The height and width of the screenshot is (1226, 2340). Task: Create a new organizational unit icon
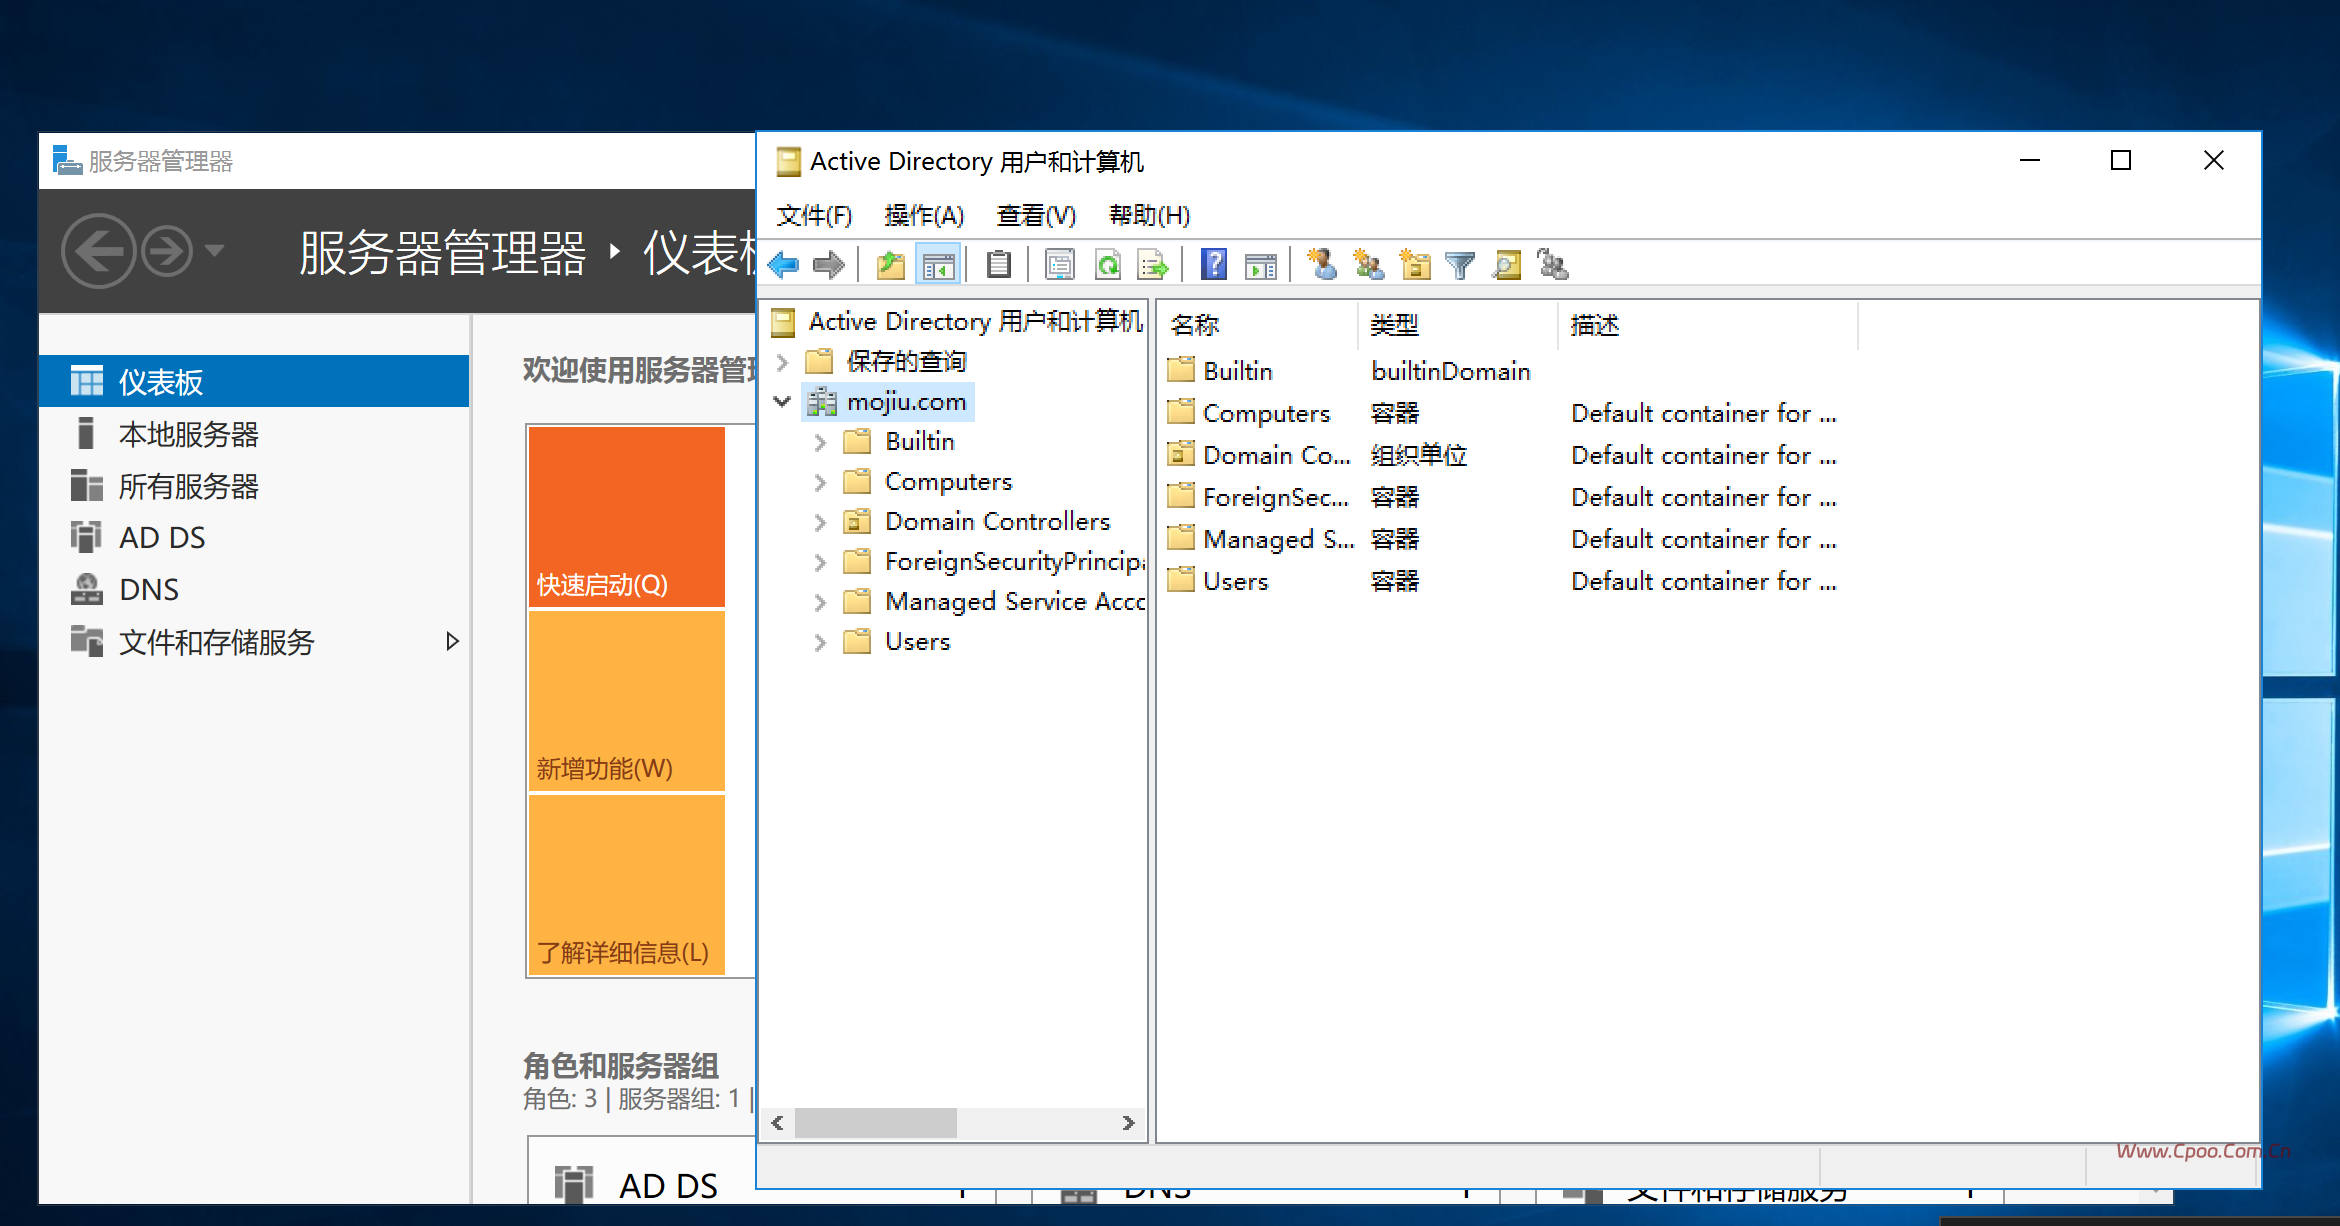(x=1415, y=265)
